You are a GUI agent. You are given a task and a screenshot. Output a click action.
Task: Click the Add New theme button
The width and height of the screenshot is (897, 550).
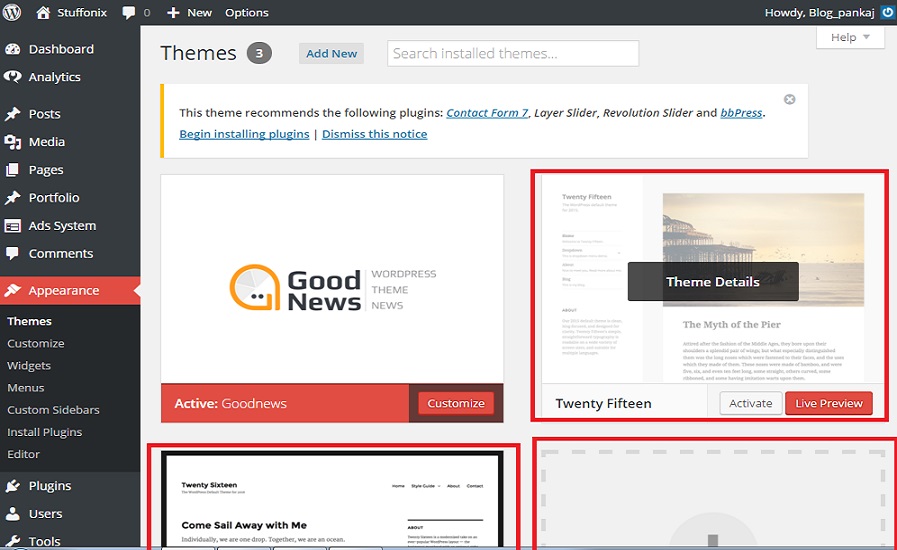[x=331, y=53]
